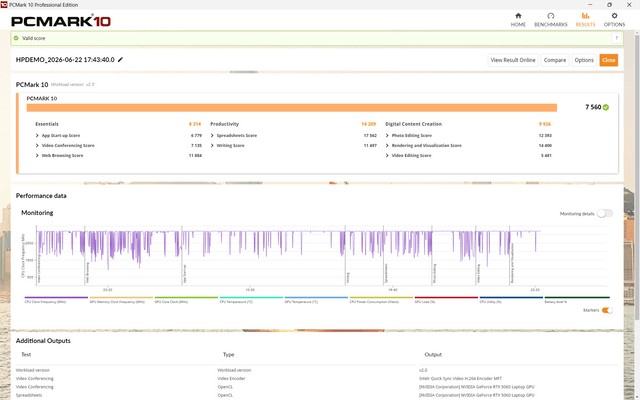Click the Web Browsing marker line in chart
Viewport: 640px width, 400px height.
coord(85,255)
